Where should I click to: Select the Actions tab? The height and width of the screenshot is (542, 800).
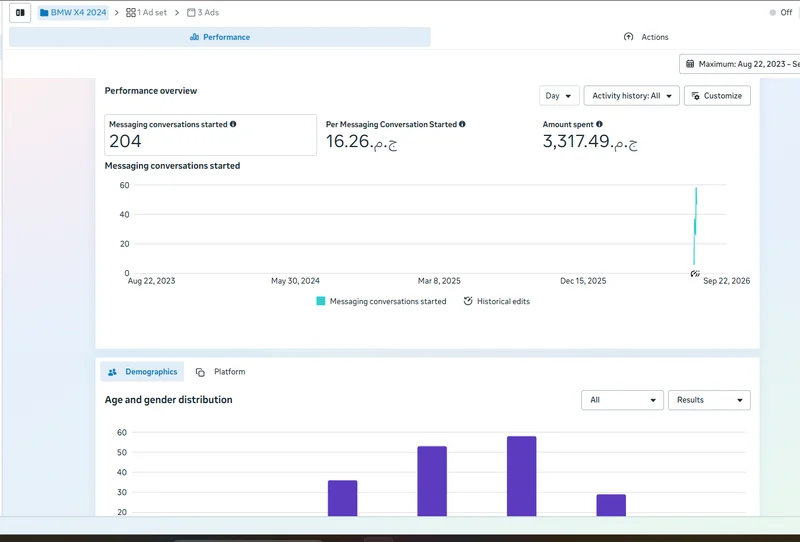(x=646, y=37)
